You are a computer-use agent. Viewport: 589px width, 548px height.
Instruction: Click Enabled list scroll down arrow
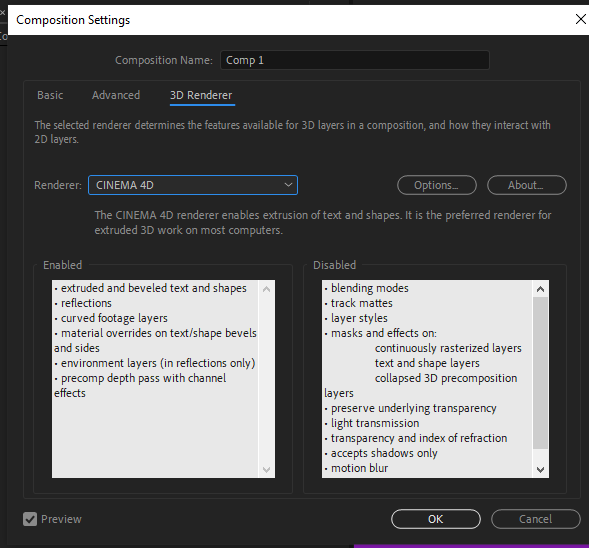click(266, 469)
